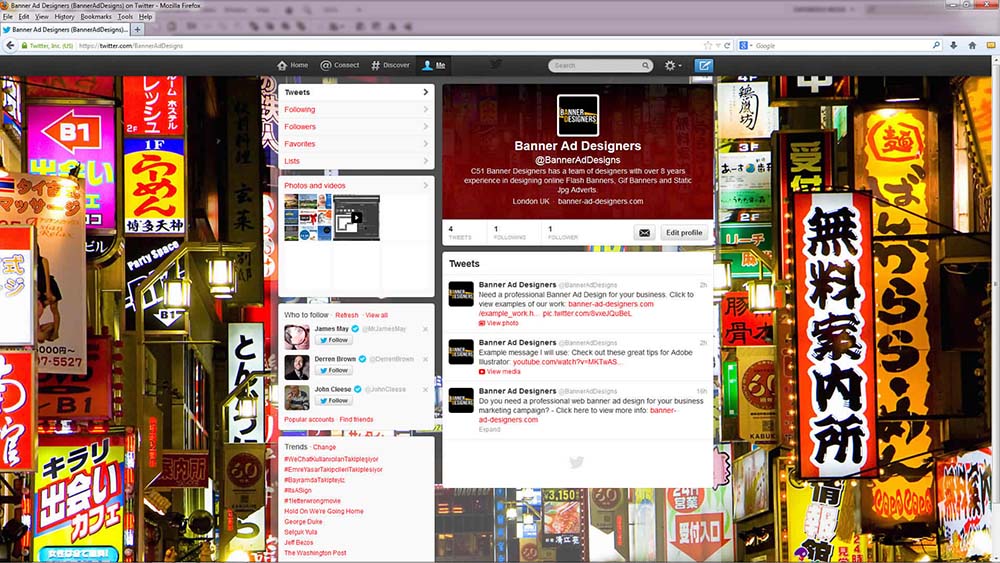This screenshot has height=563, width=1000.
Task: Open the Help menu in Firefox
Action: coord(145,17)
